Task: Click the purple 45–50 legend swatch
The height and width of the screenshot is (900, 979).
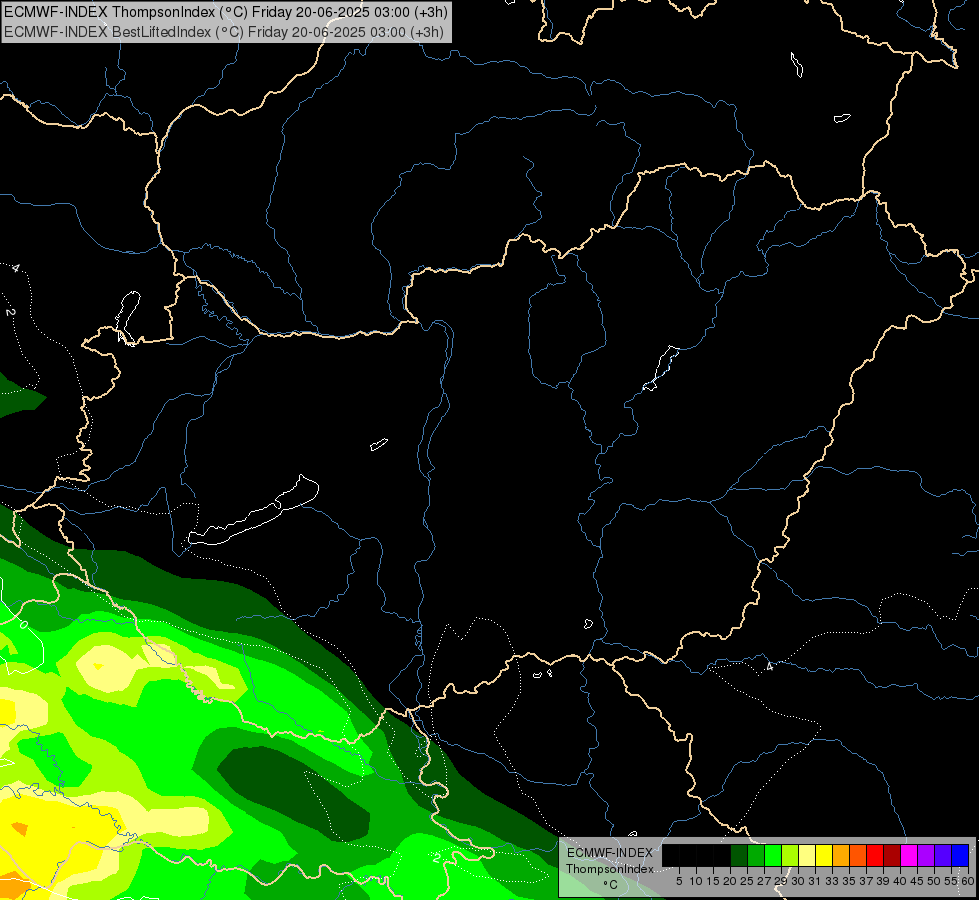Action: point(926,855)
